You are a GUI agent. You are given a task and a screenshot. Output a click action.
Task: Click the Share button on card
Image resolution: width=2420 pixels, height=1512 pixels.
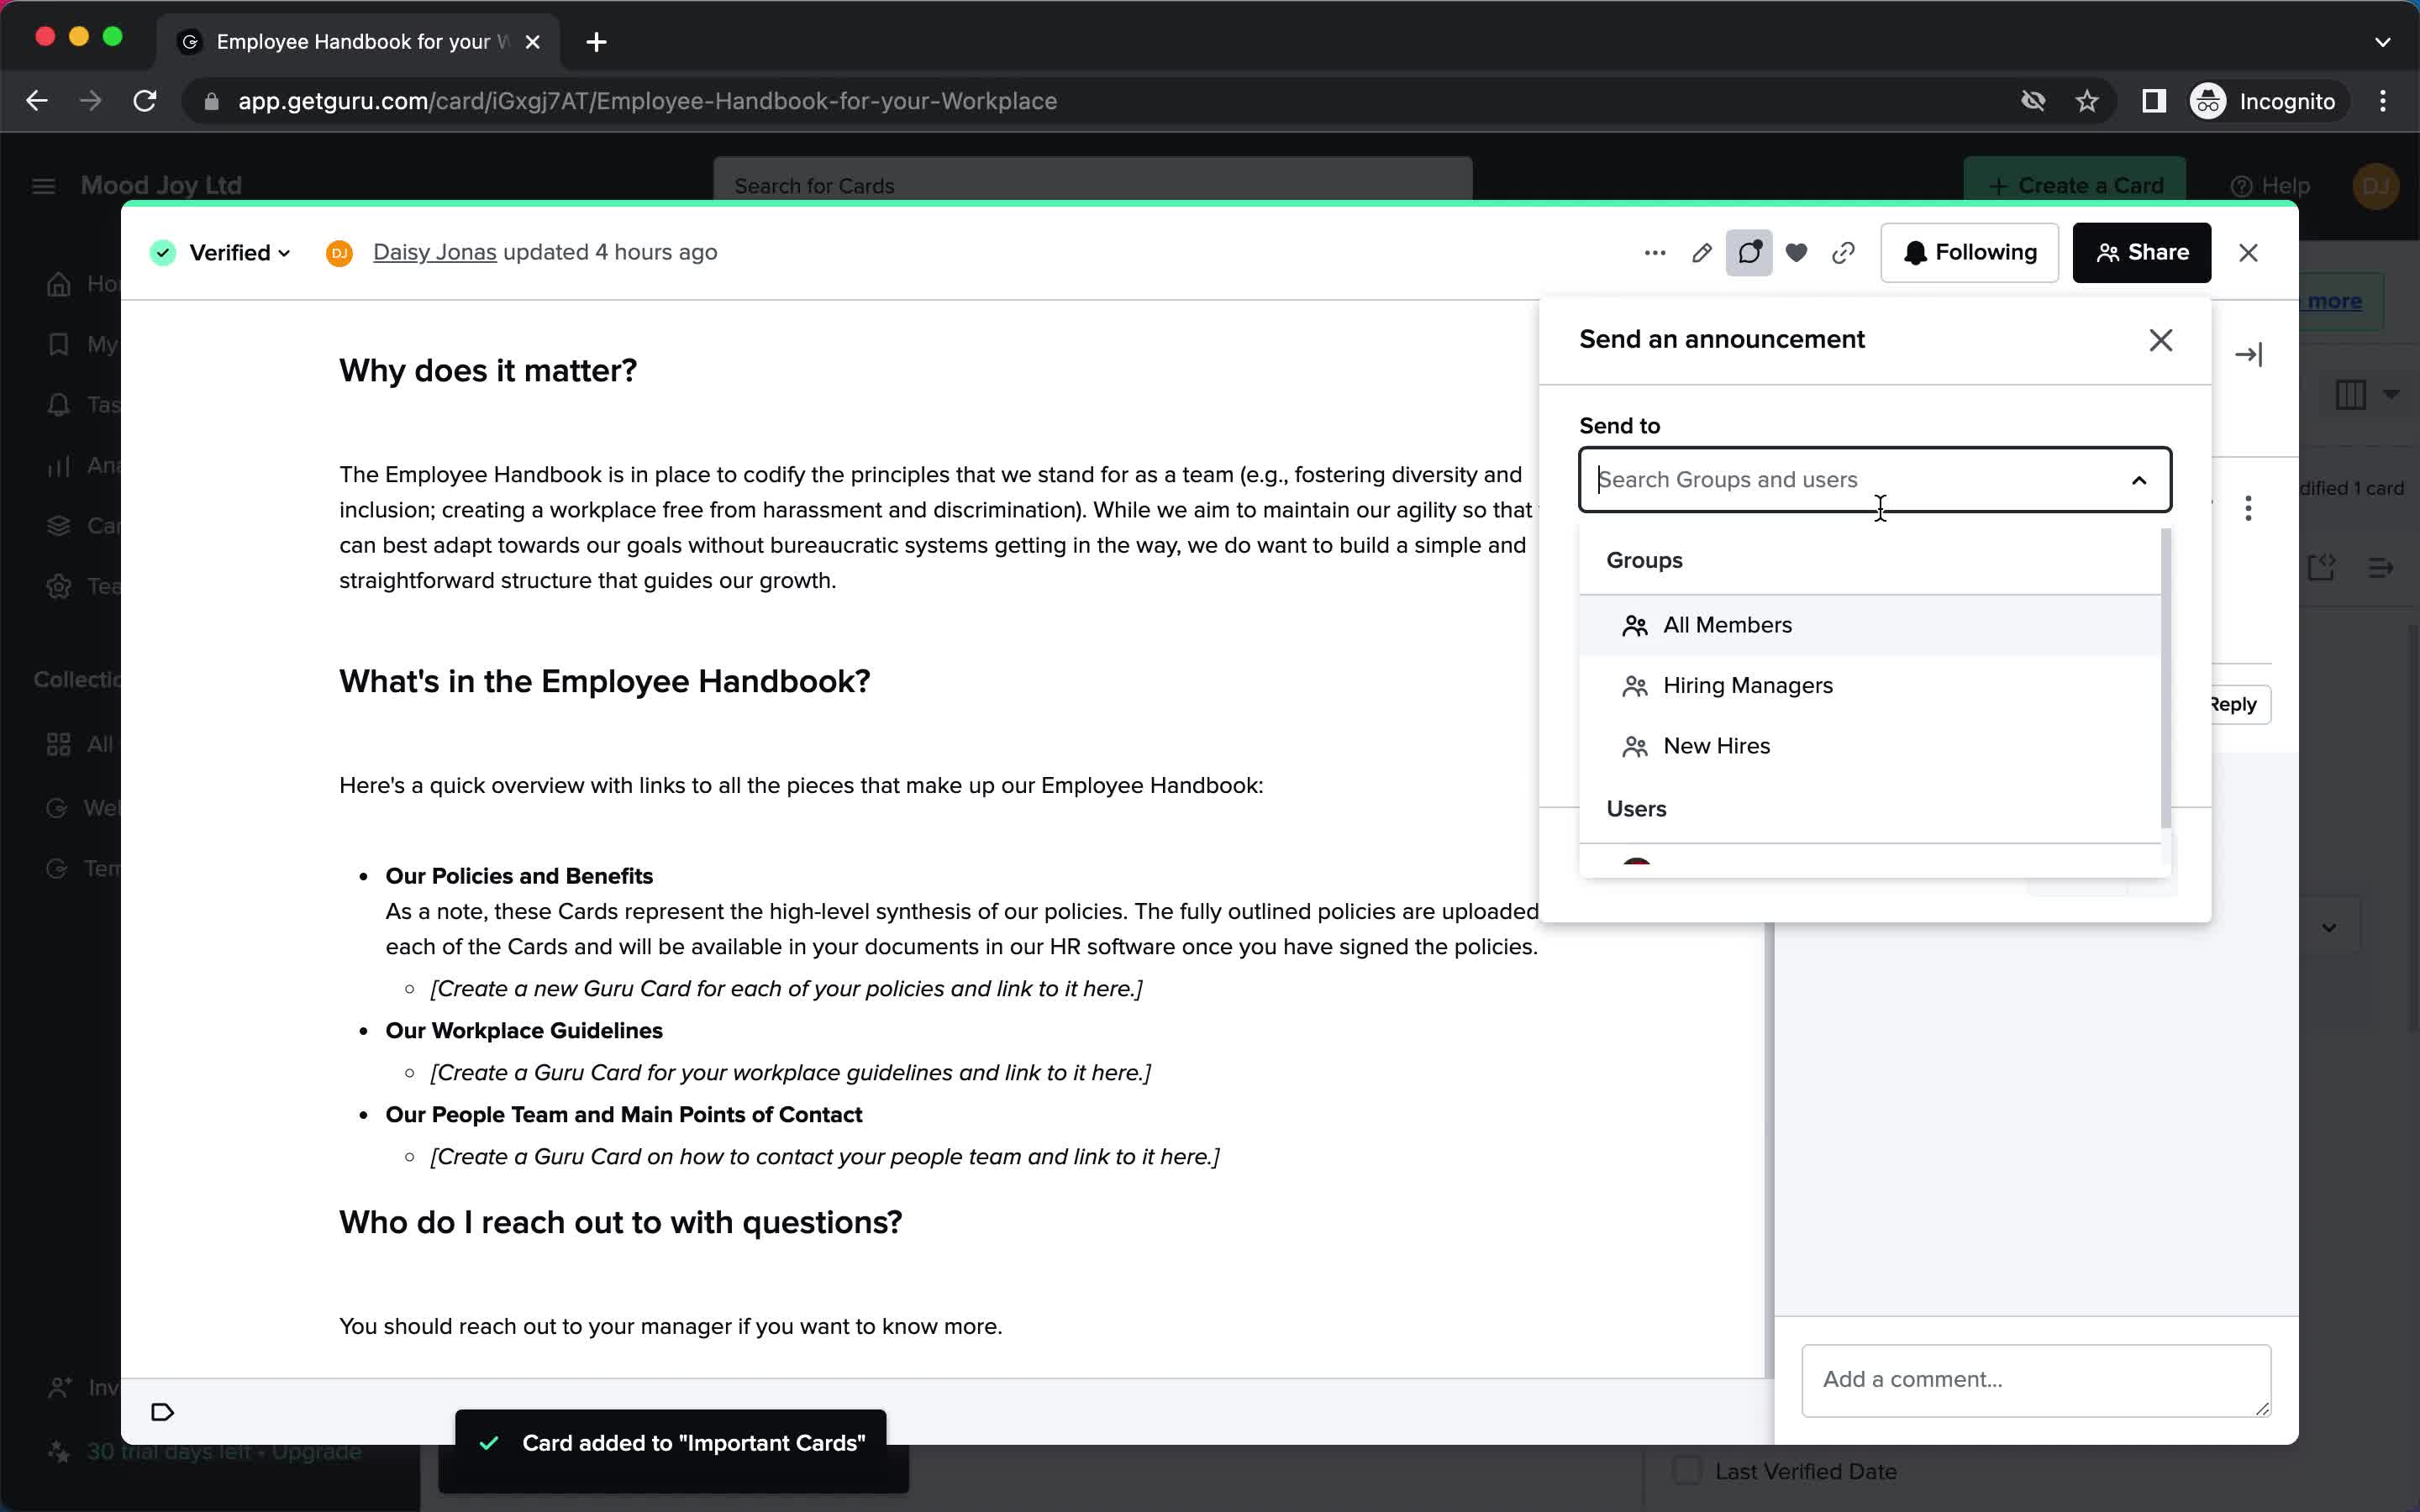(x=2141, y=251)
